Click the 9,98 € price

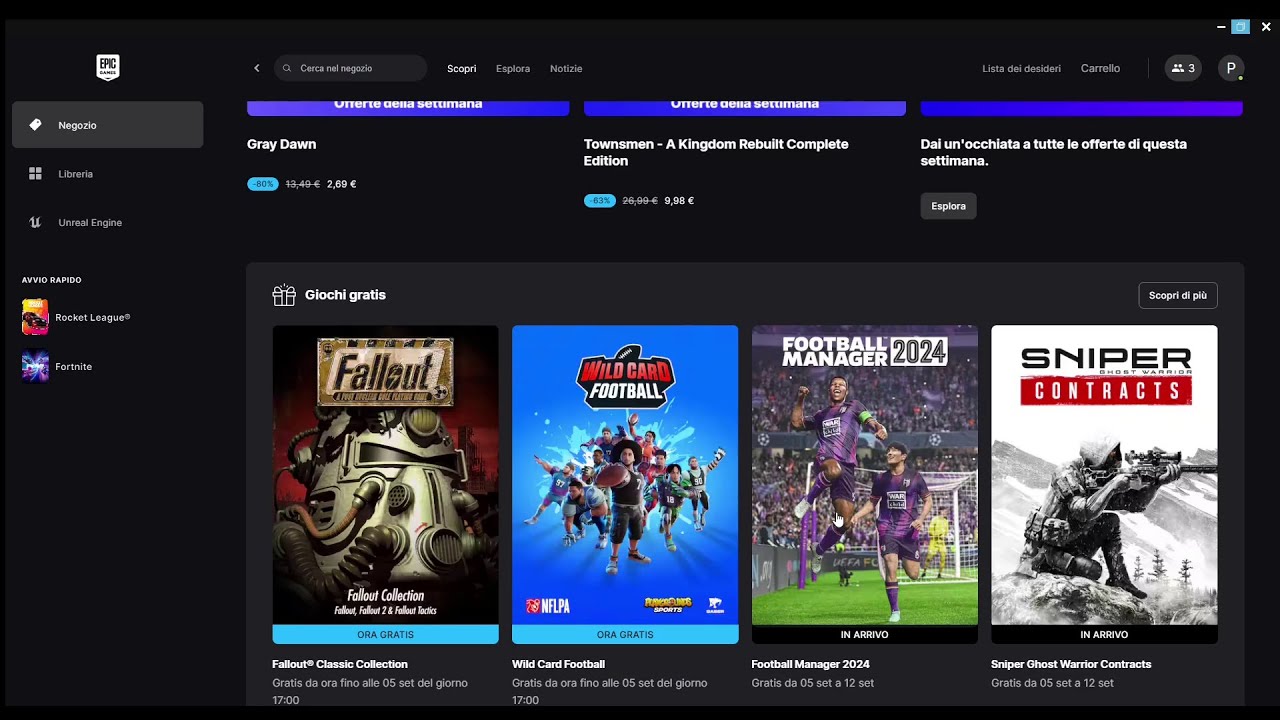click(679, 201)
